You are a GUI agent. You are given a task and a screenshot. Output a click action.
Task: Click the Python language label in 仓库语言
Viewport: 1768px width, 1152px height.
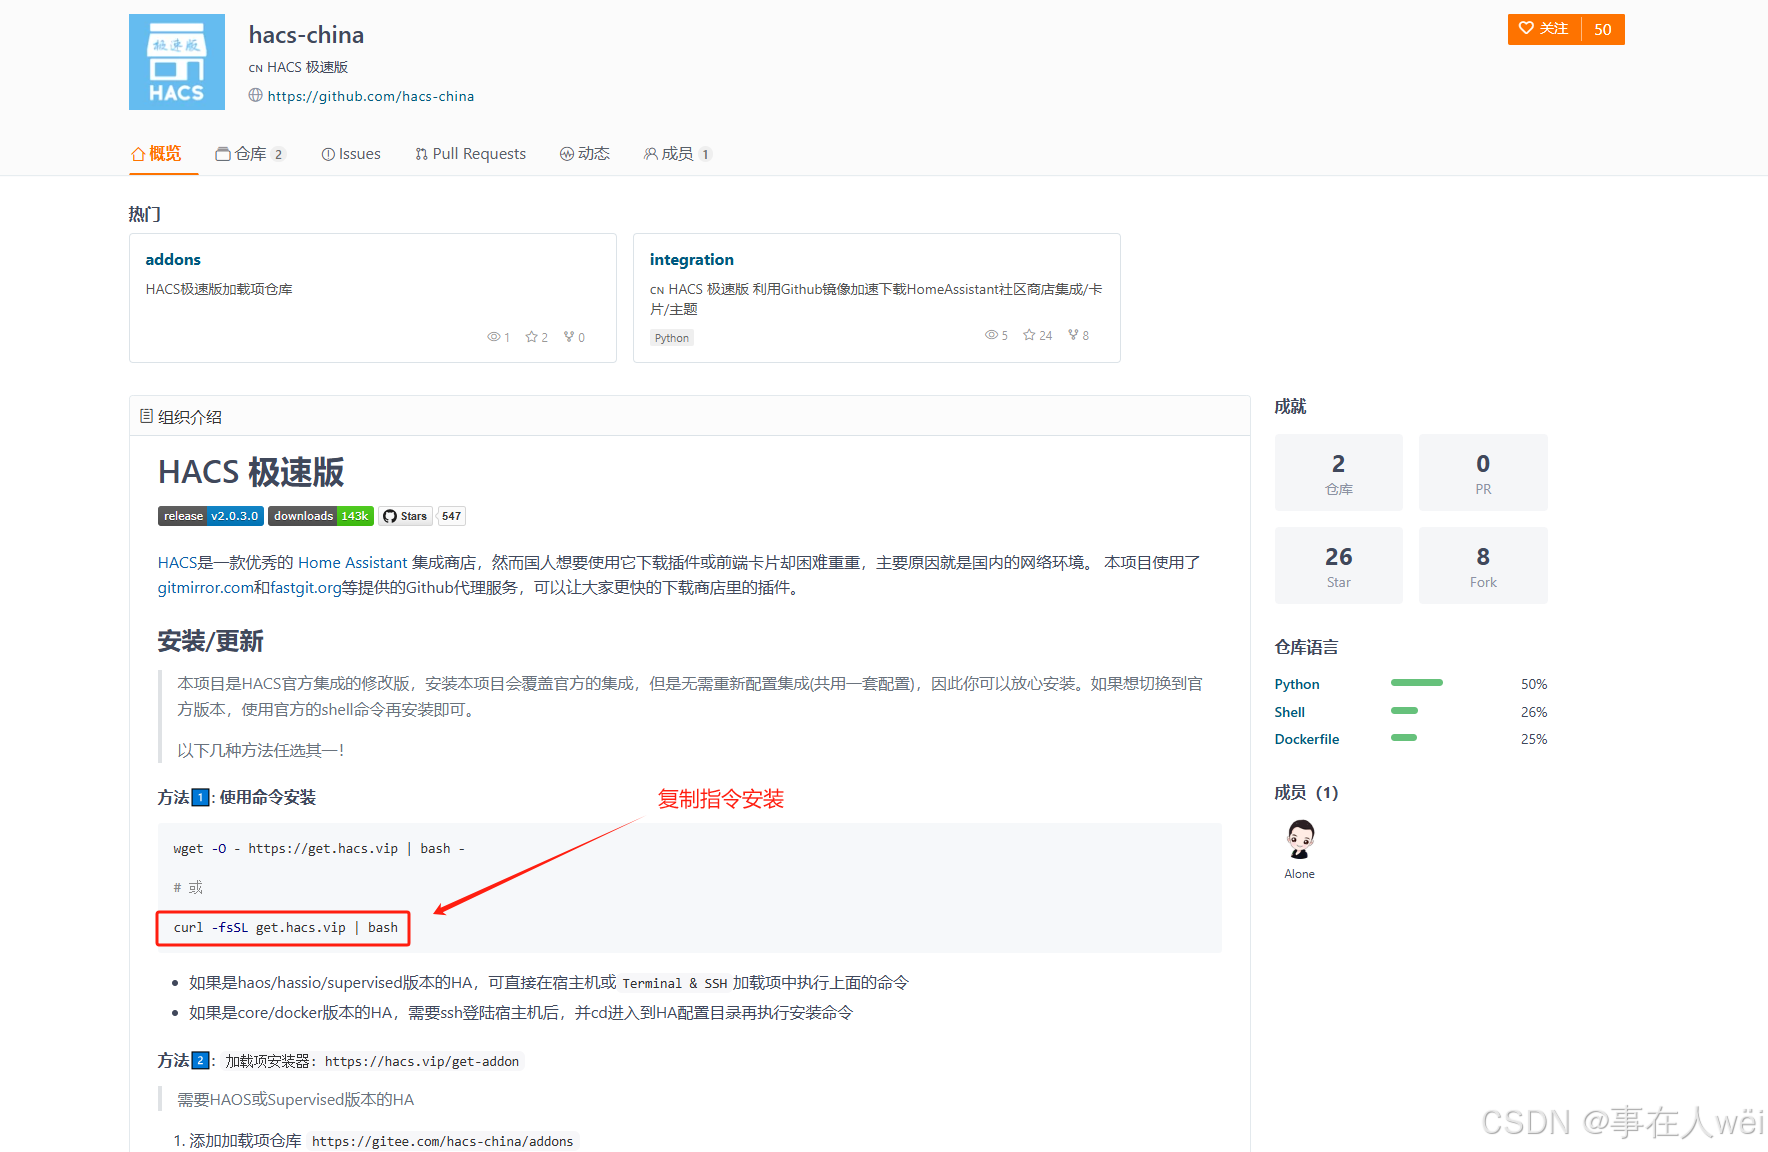click(x=1297, y=684)
